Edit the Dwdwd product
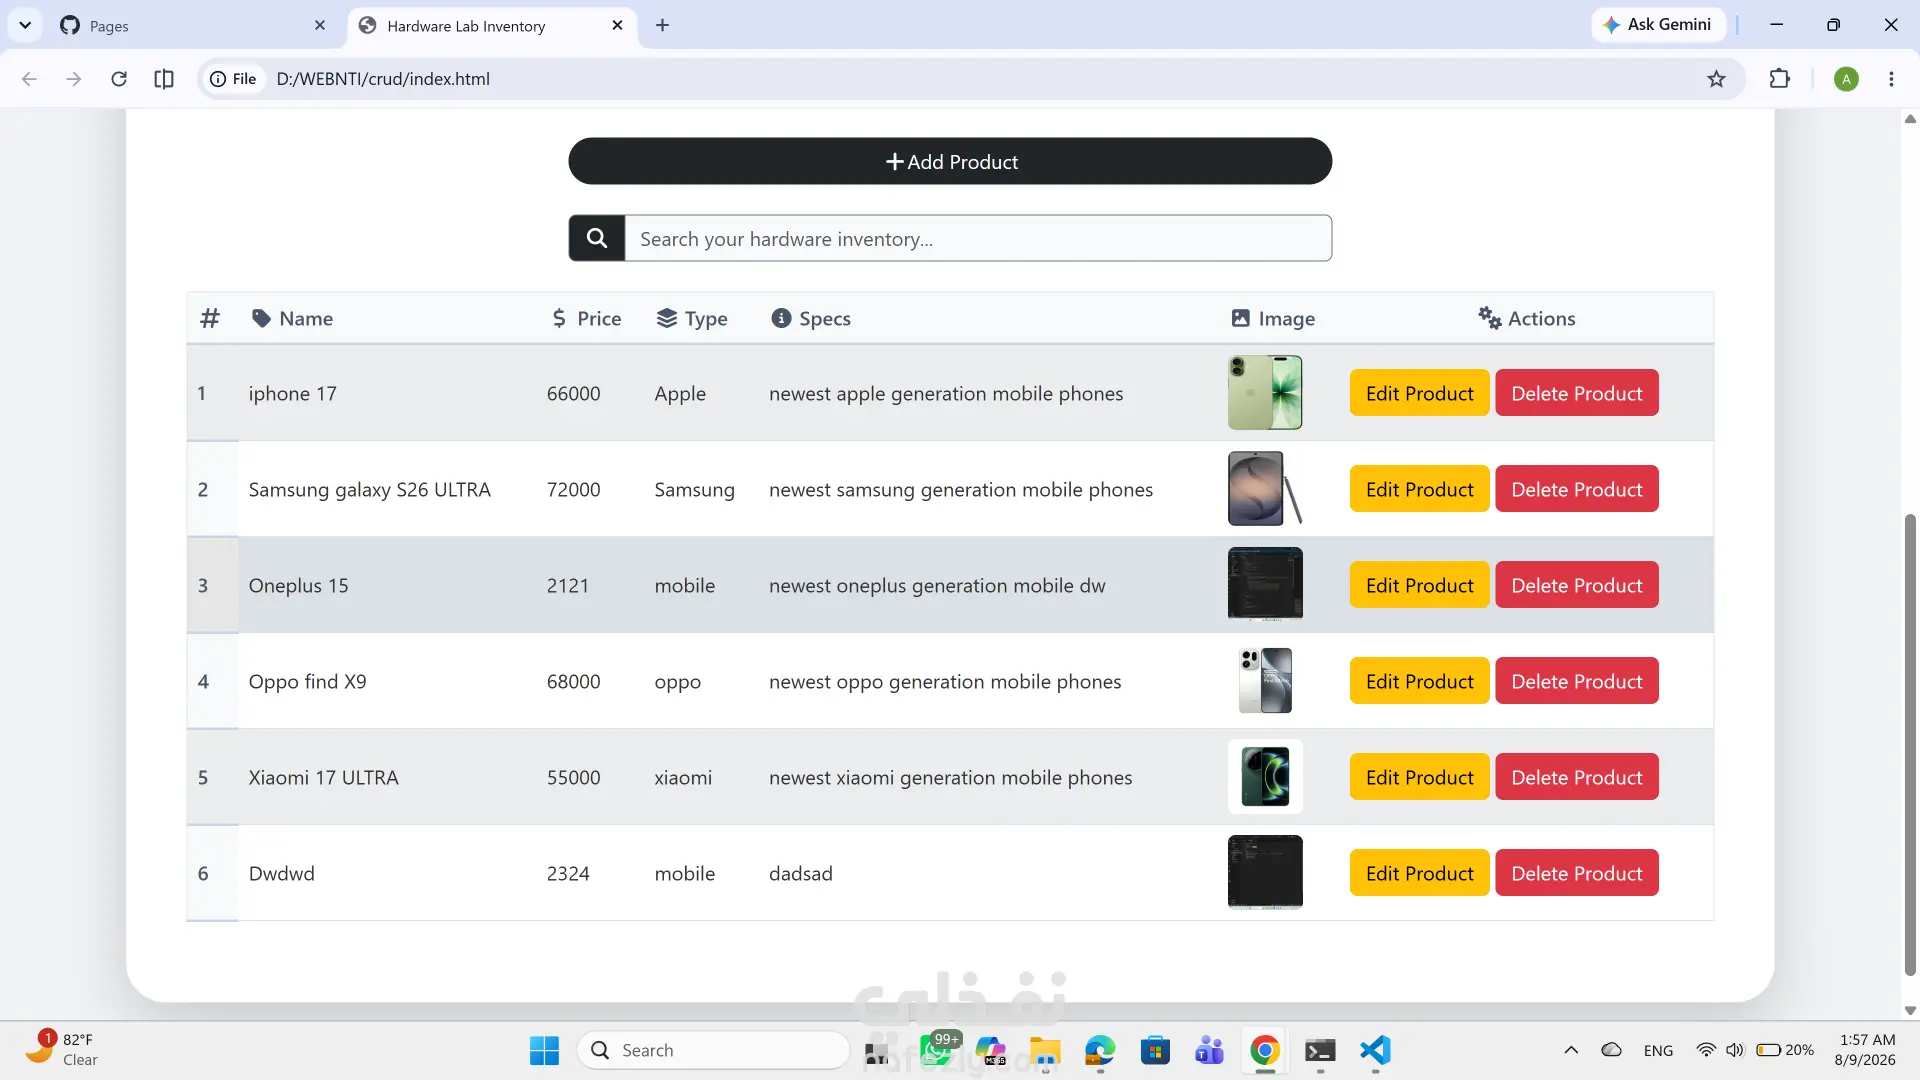Viewport: 1920px width, 1080px height. tap(1419, 873)
